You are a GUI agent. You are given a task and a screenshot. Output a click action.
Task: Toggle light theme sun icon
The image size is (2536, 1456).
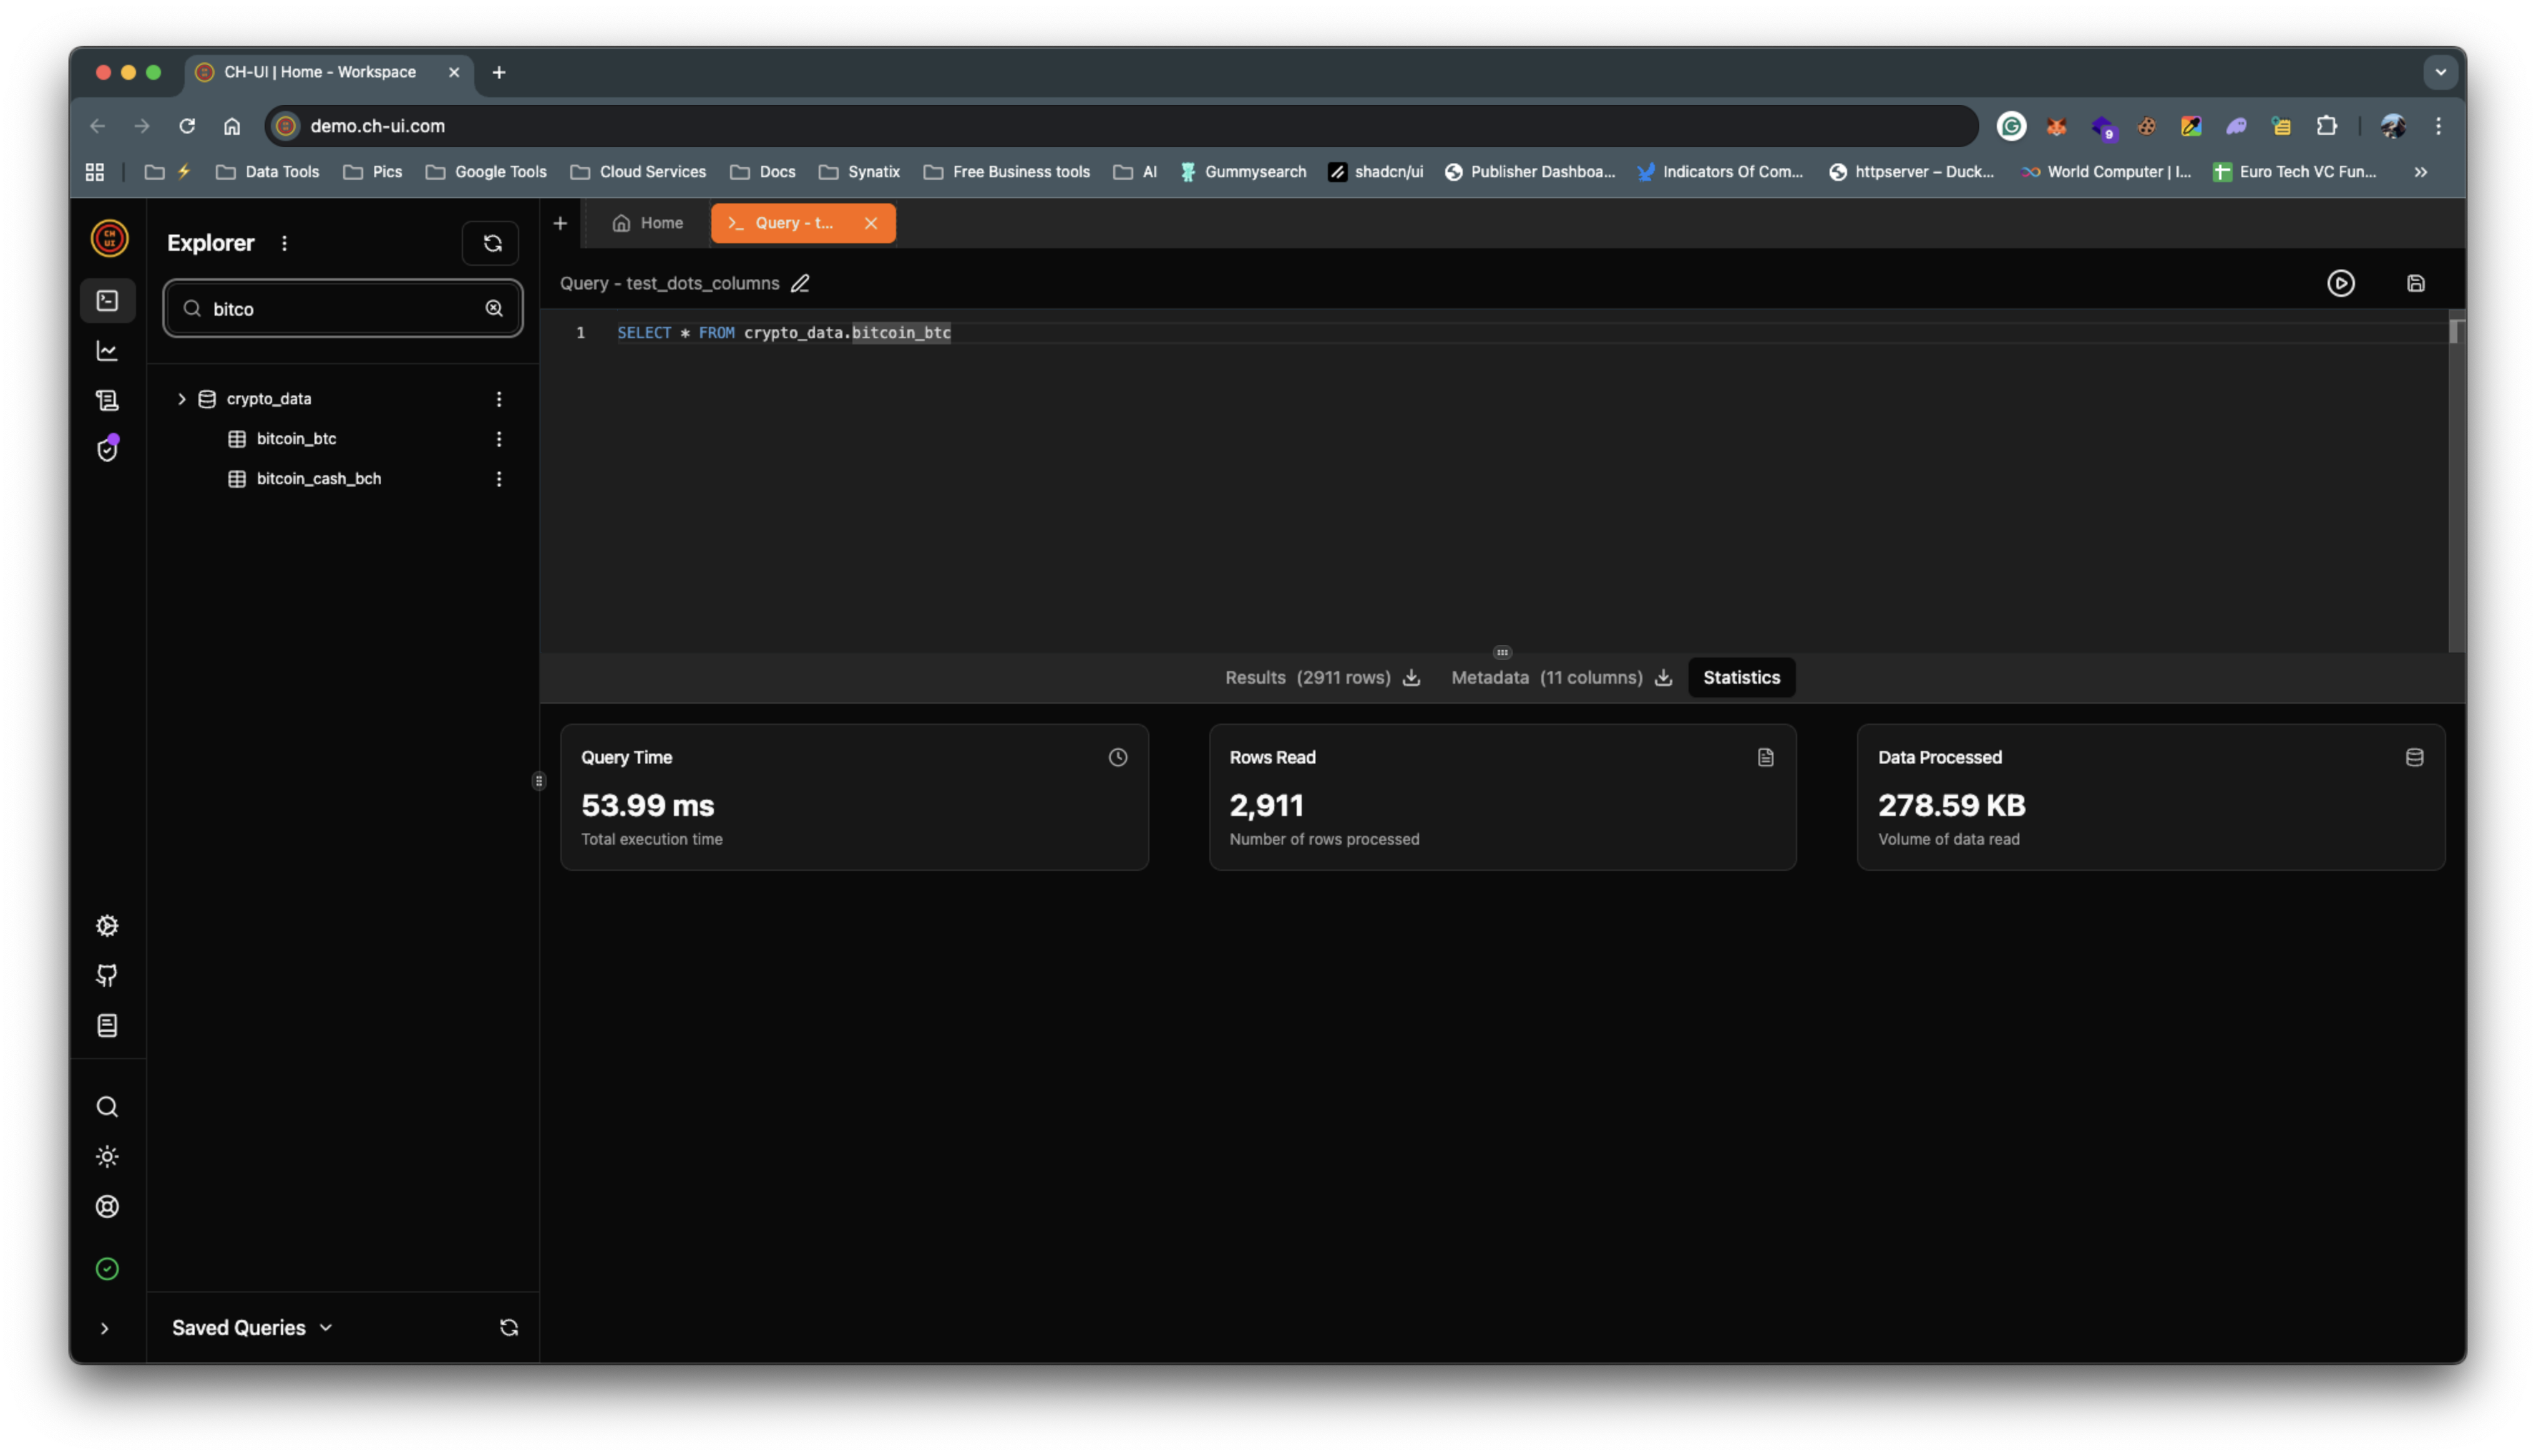107,1157
